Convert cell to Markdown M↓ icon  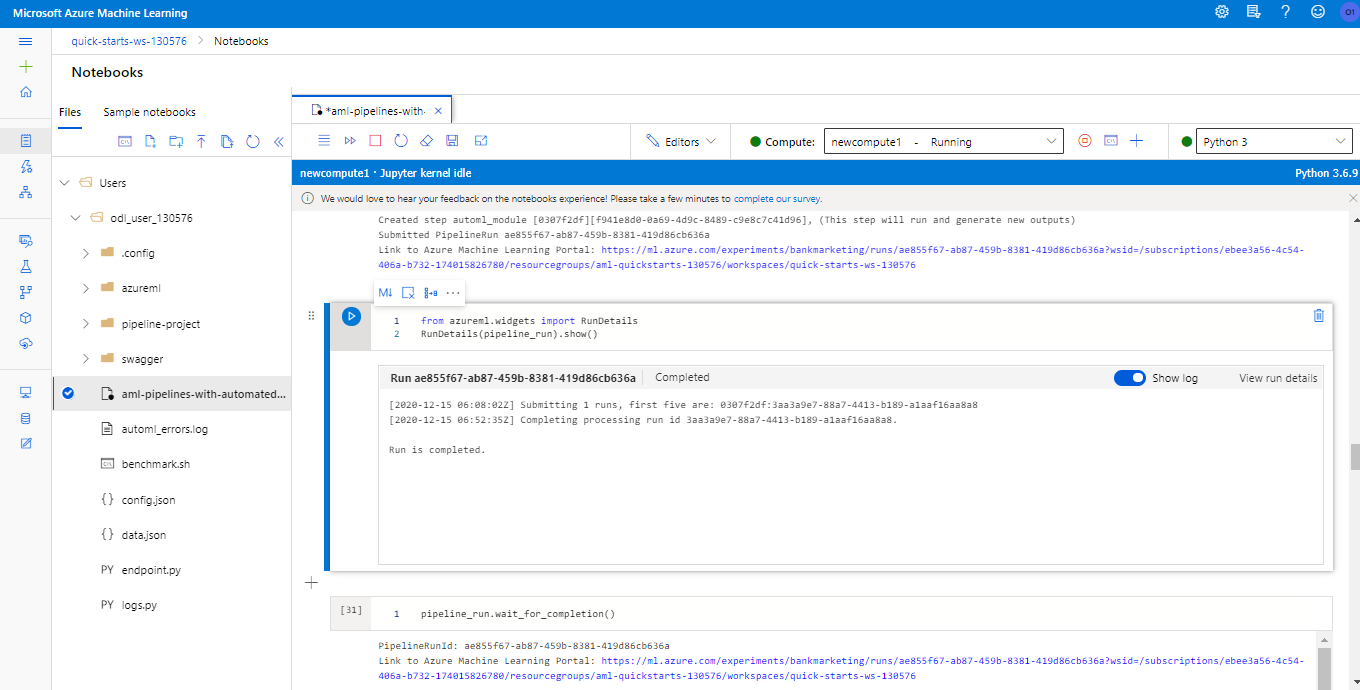[385, 293]
